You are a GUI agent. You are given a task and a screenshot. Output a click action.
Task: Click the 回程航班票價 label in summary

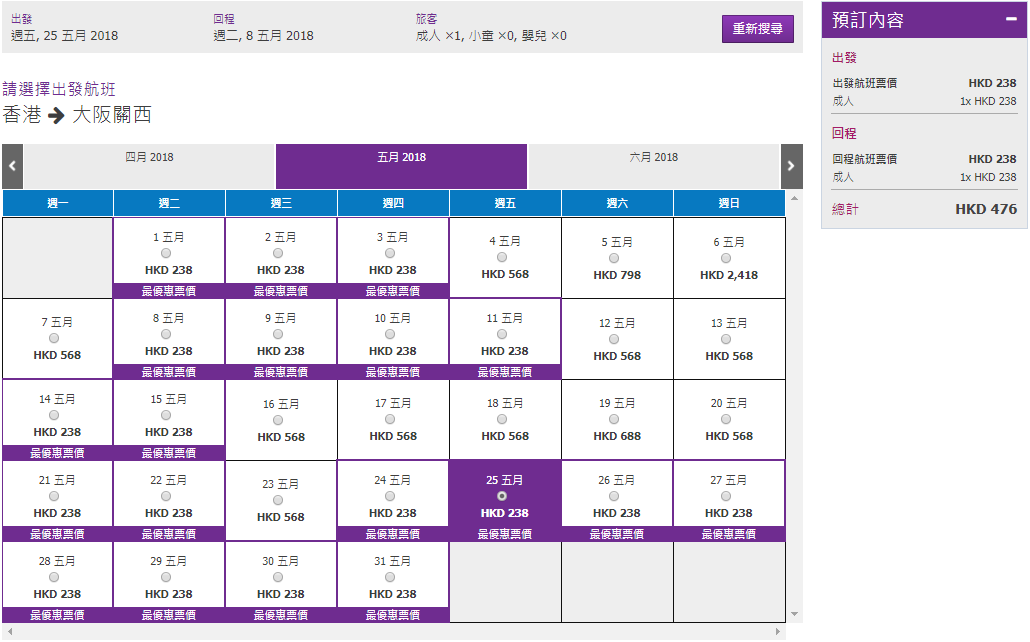[864, 159]
